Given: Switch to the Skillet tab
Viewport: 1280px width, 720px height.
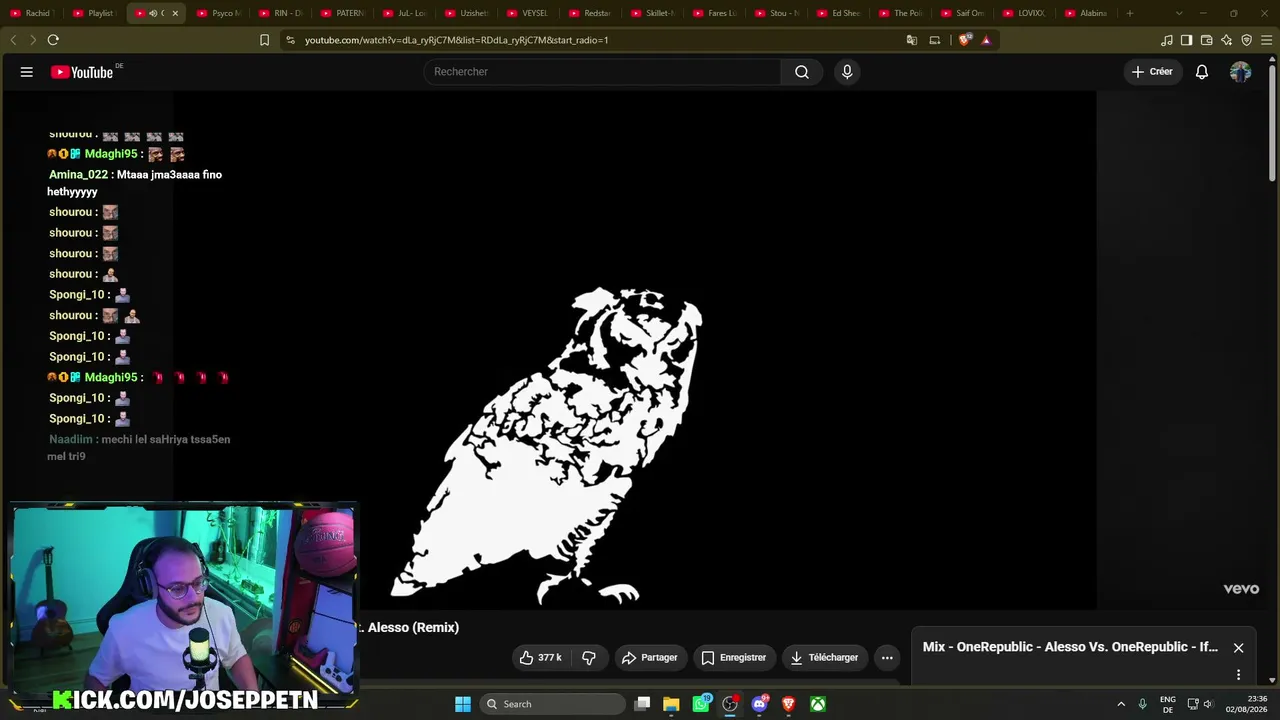Looking at the screenshot, I should [653, 13].
